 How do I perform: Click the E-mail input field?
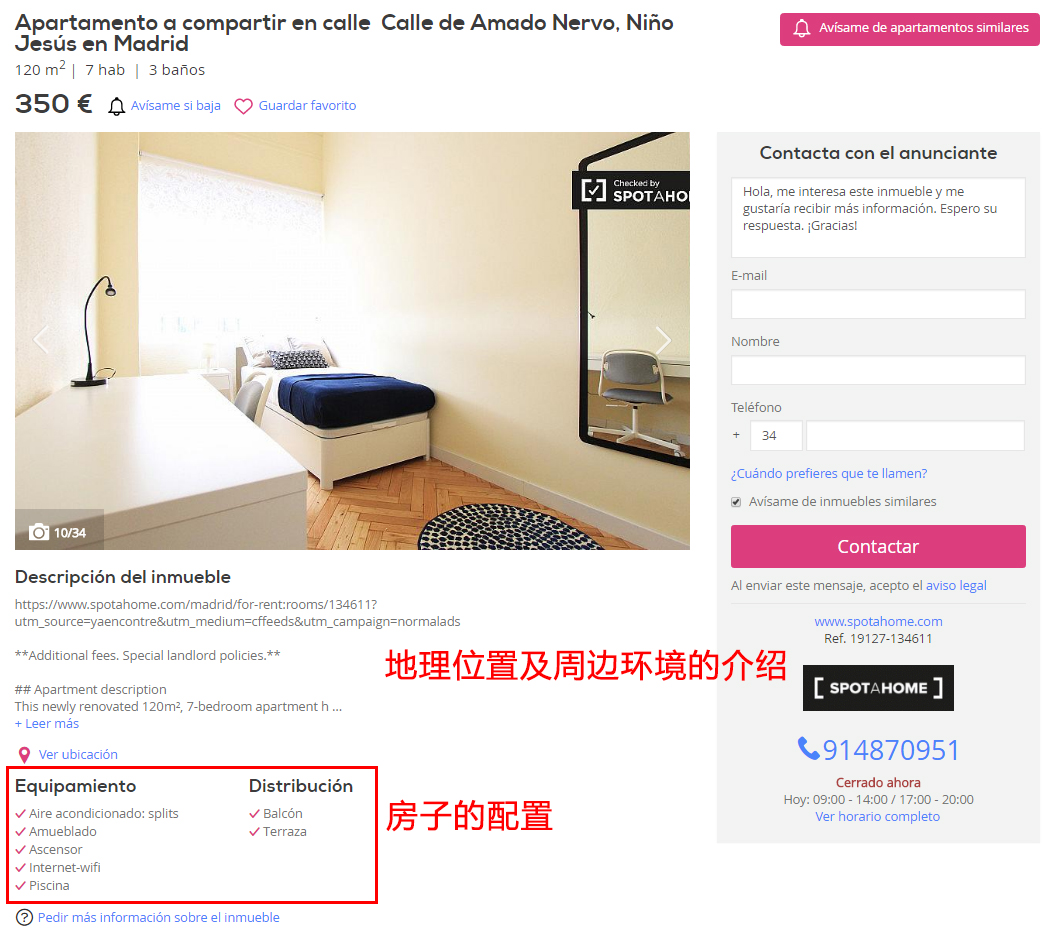[x=878, y=304]
